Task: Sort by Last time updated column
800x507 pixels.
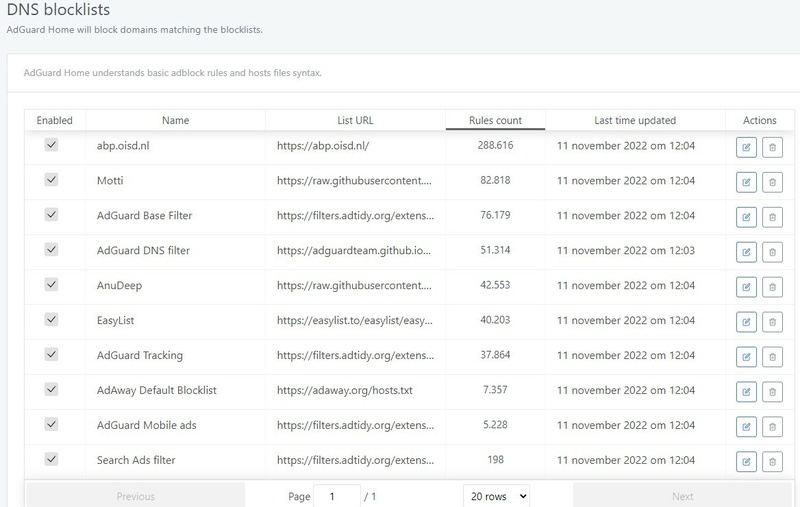Action: tap(635, 120)
